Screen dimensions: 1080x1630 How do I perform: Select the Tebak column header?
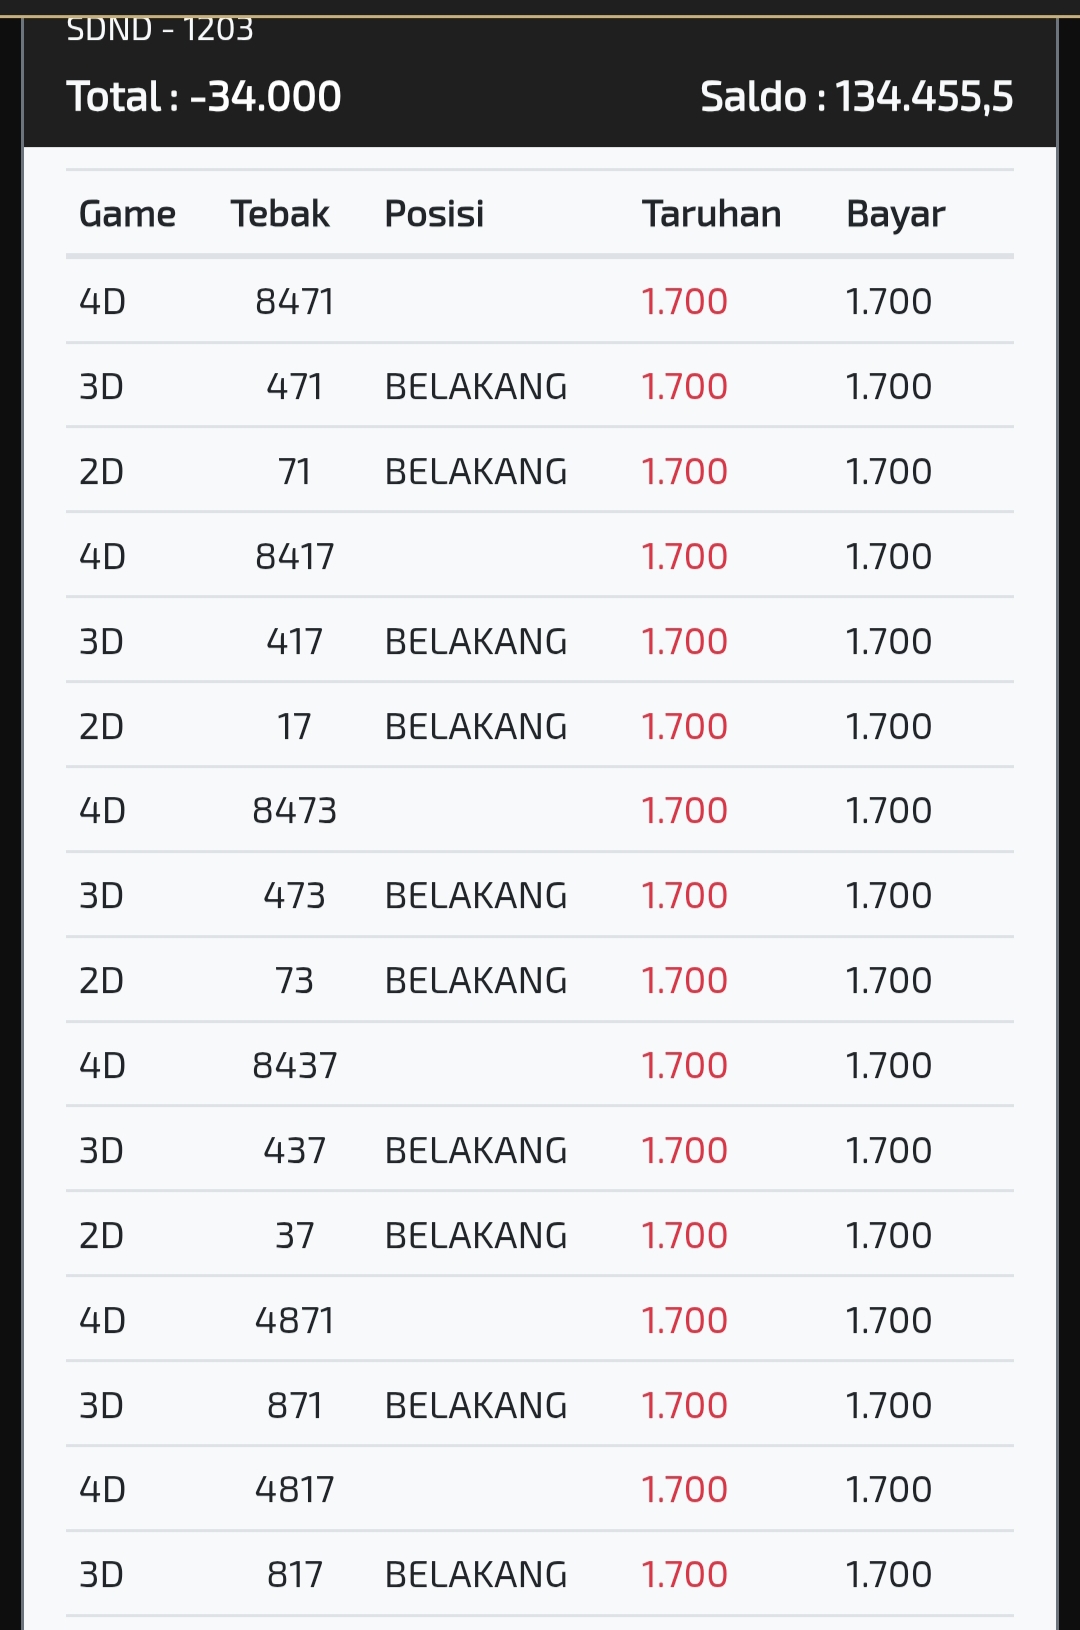click(280, 214)
